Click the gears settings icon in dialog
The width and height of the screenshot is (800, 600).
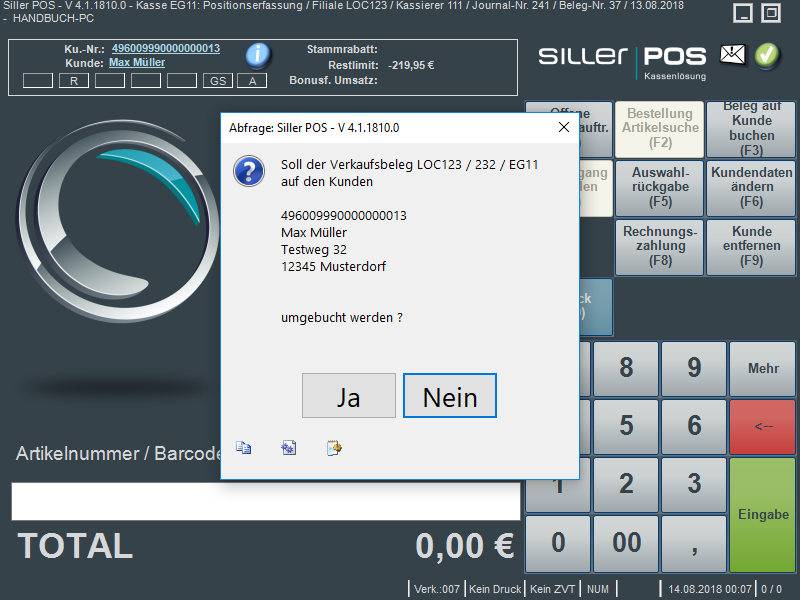[288, 448]
